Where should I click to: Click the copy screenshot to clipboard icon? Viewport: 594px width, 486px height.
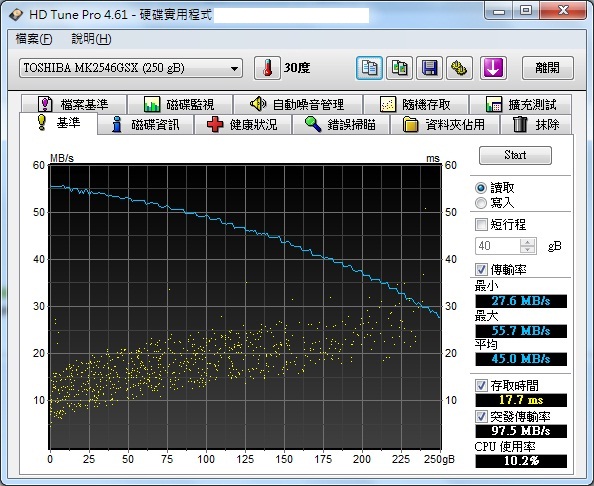[x=399, y=68]
